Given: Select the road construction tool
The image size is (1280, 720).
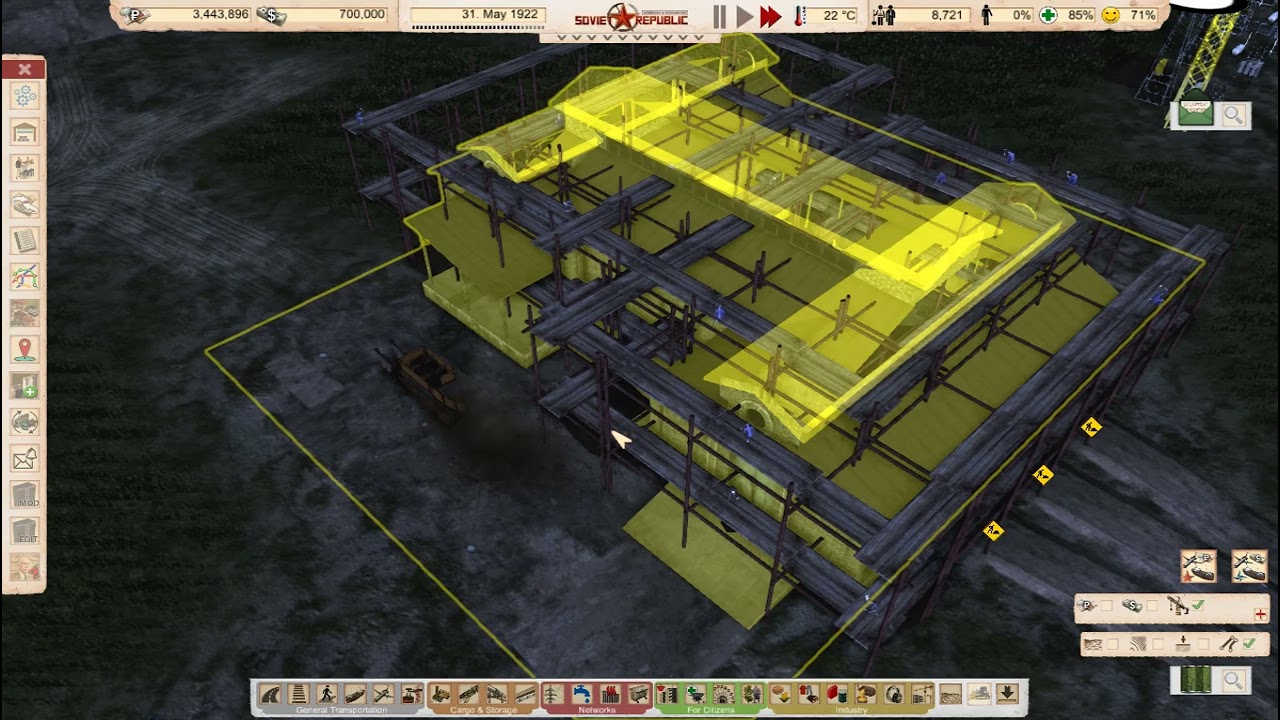Looking at the screenshot, I should pyautogui.click(x=270, y=694).
